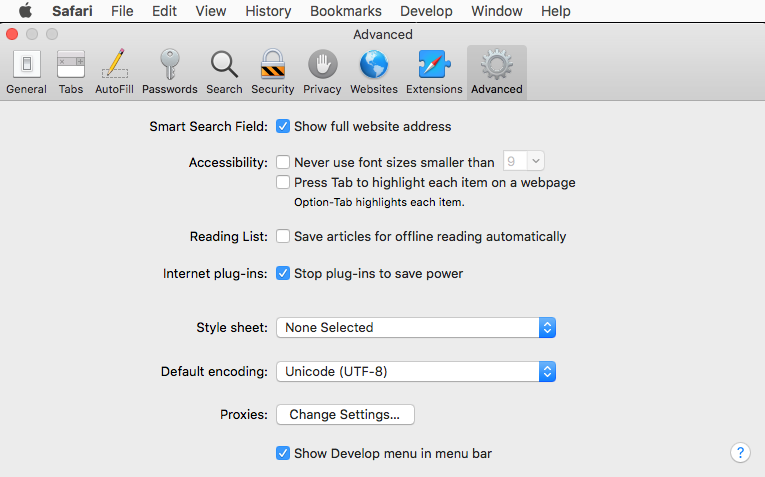Click the help question mark button
The height and width of the screenshot is (477, 765).
click(x=740, y=453)
